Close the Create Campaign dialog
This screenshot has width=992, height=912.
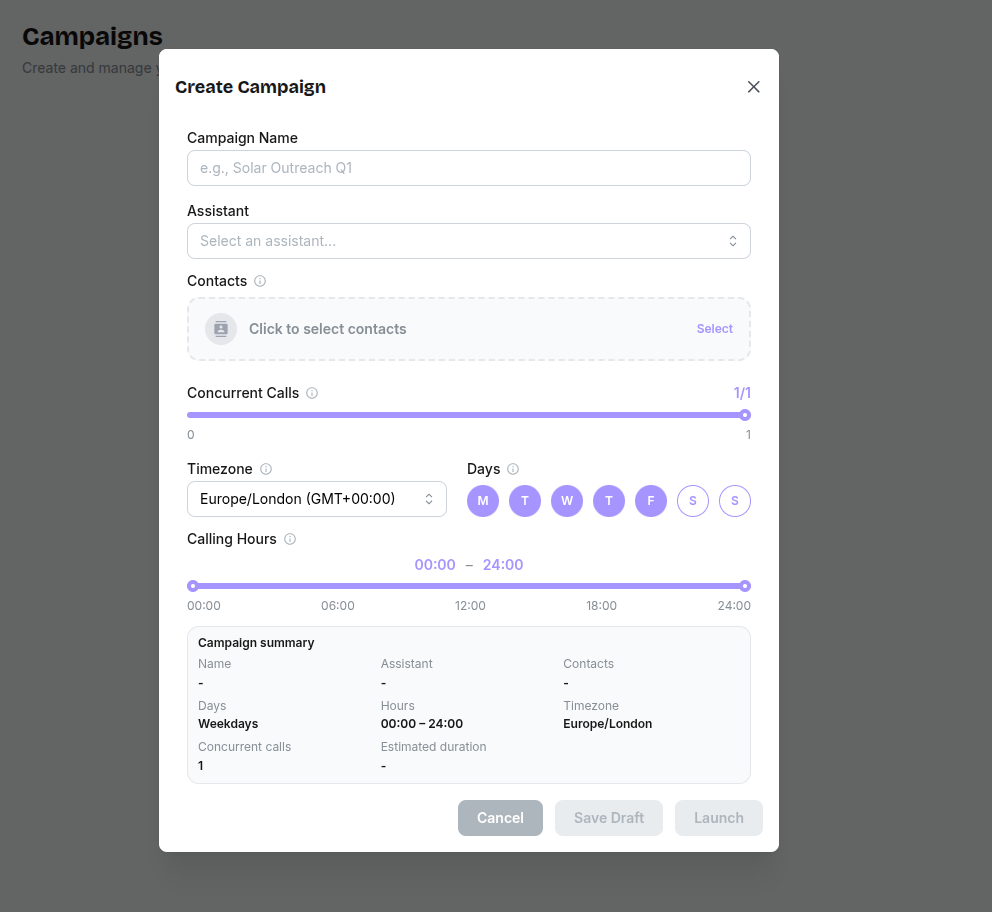[753, 87]
